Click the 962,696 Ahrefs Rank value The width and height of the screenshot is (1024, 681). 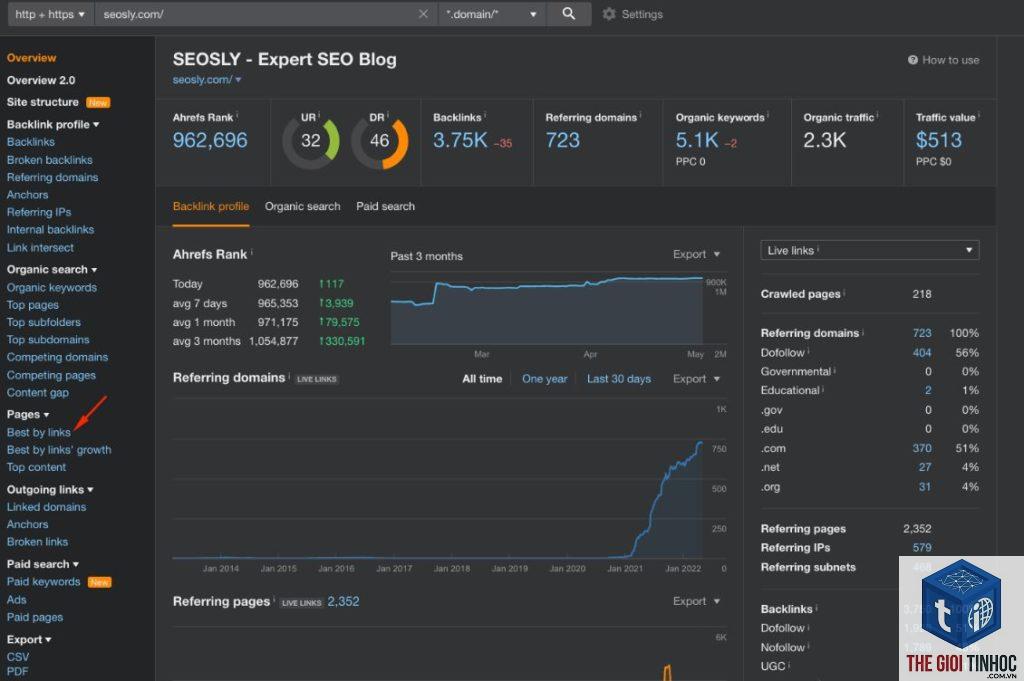(210, 140)
